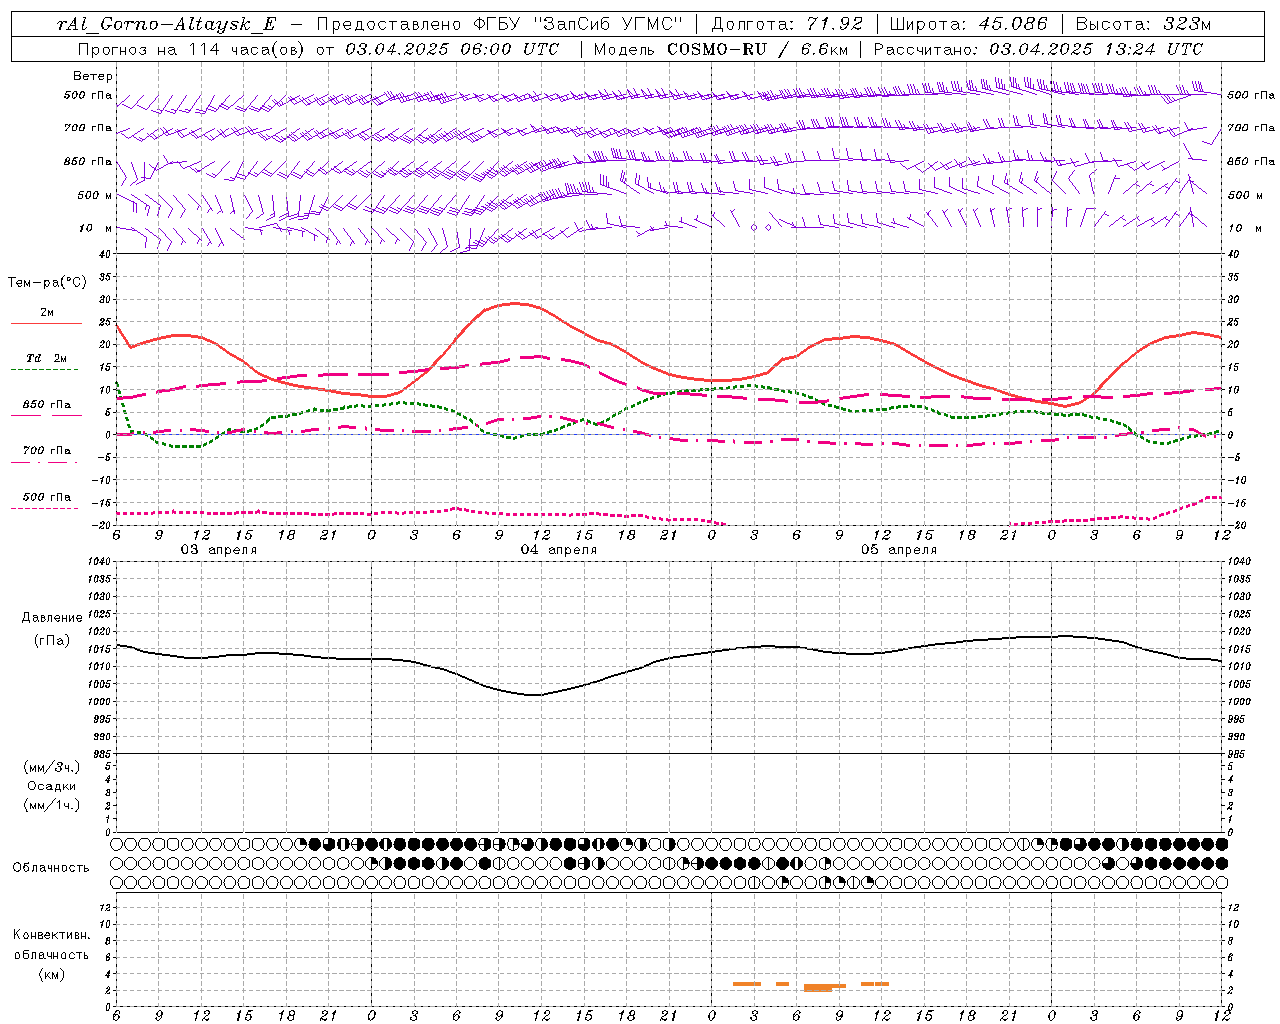The height and width of the screenshot is (1024, 1280).
Task: Click the '850 гПа' temperature legend label
Action: point(47,405)
